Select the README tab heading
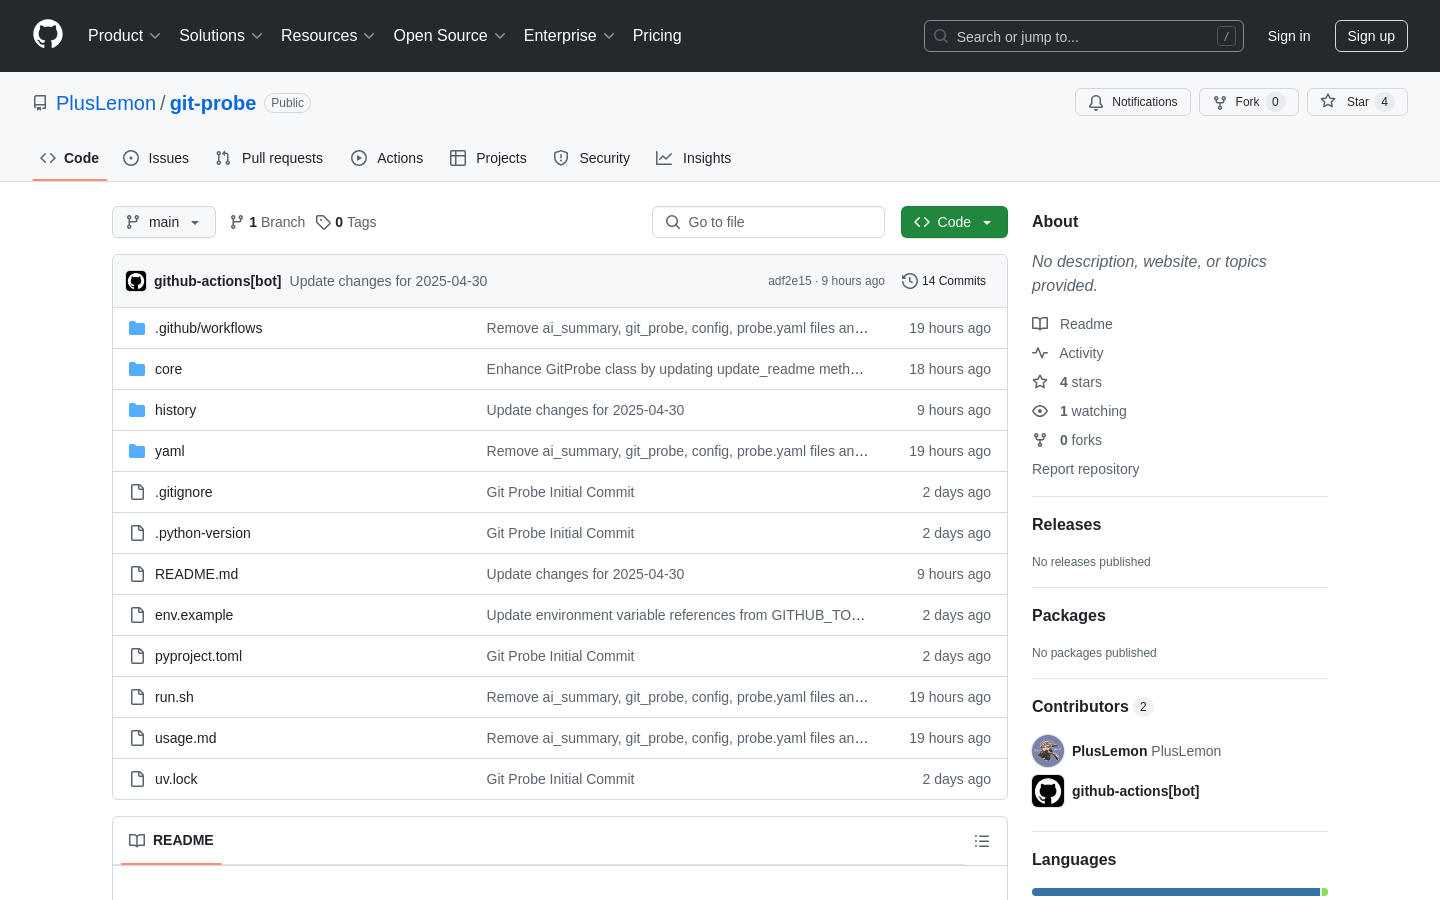The image size is (1440, 900). 171,841
